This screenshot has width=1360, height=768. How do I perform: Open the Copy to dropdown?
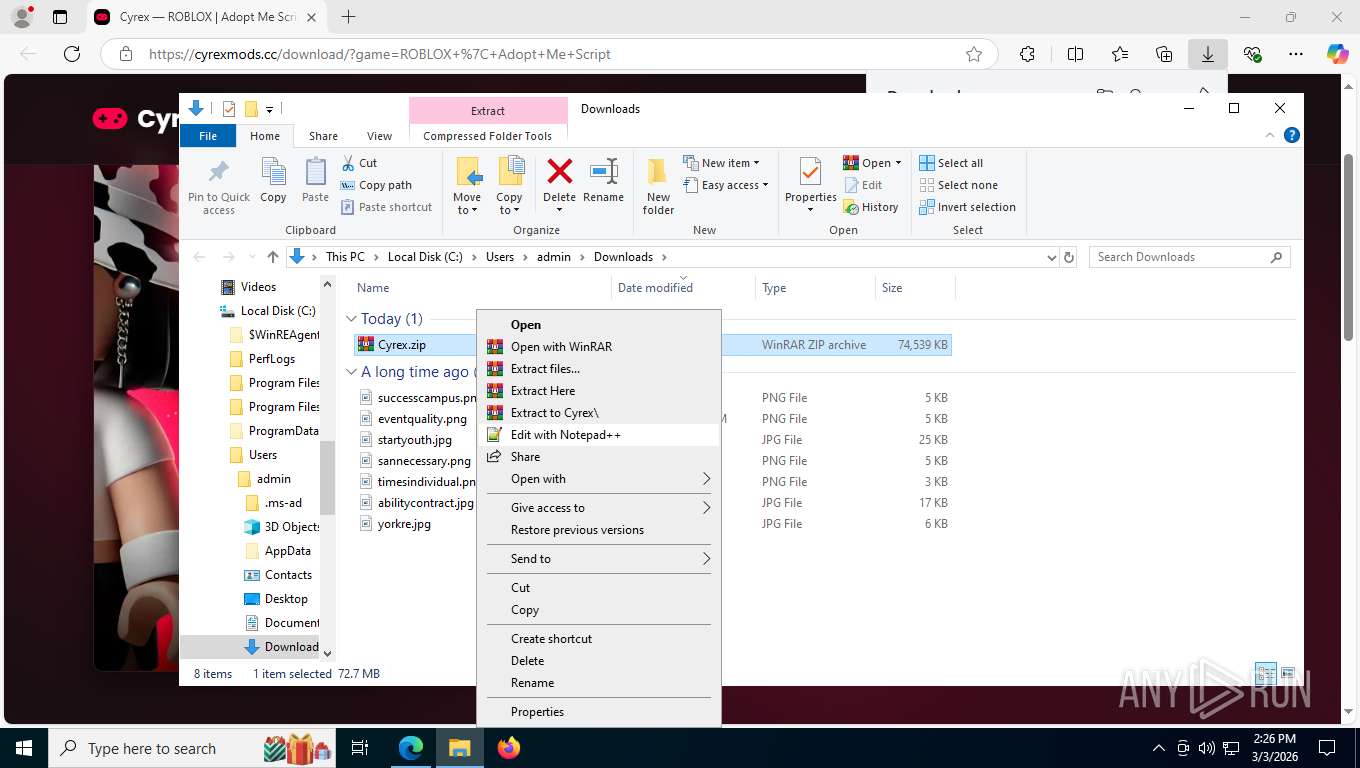click(509, 204)
